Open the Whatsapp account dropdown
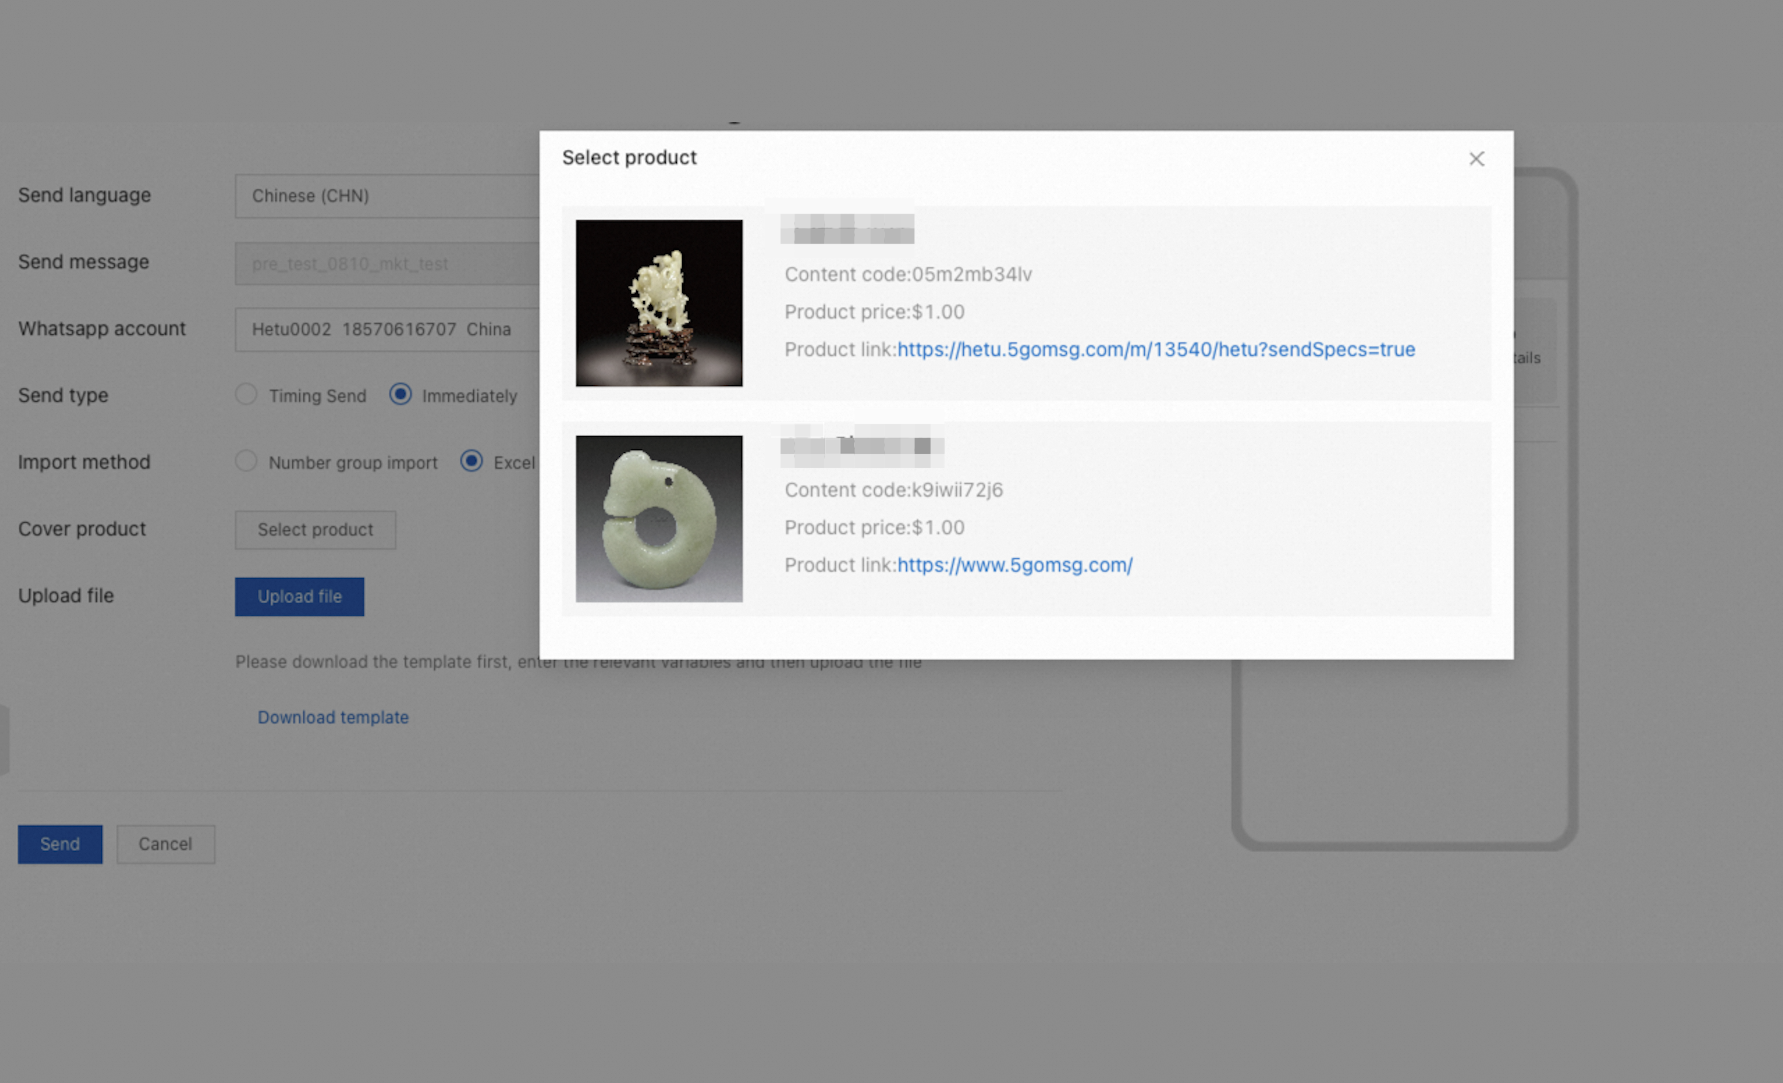1783x1083 pixels. [388, 329]
